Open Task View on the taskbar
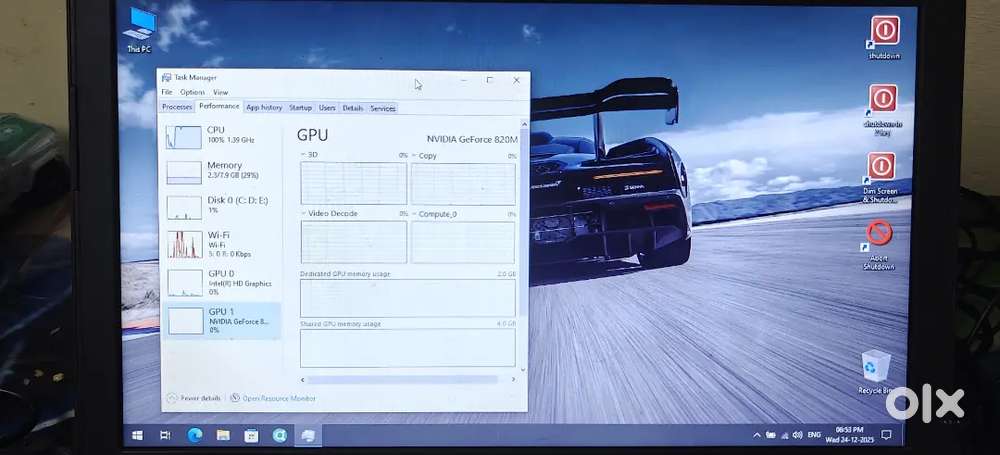This screenshot has width=1000, height=455. tap(165, 435)
